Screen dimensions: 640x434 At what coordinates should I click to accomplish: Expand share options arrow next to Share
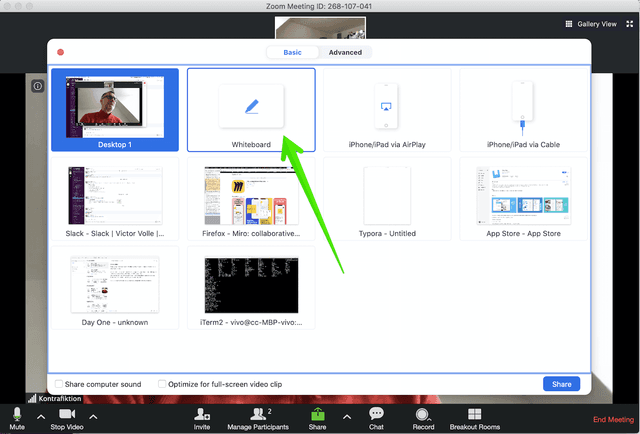[346, 416]
